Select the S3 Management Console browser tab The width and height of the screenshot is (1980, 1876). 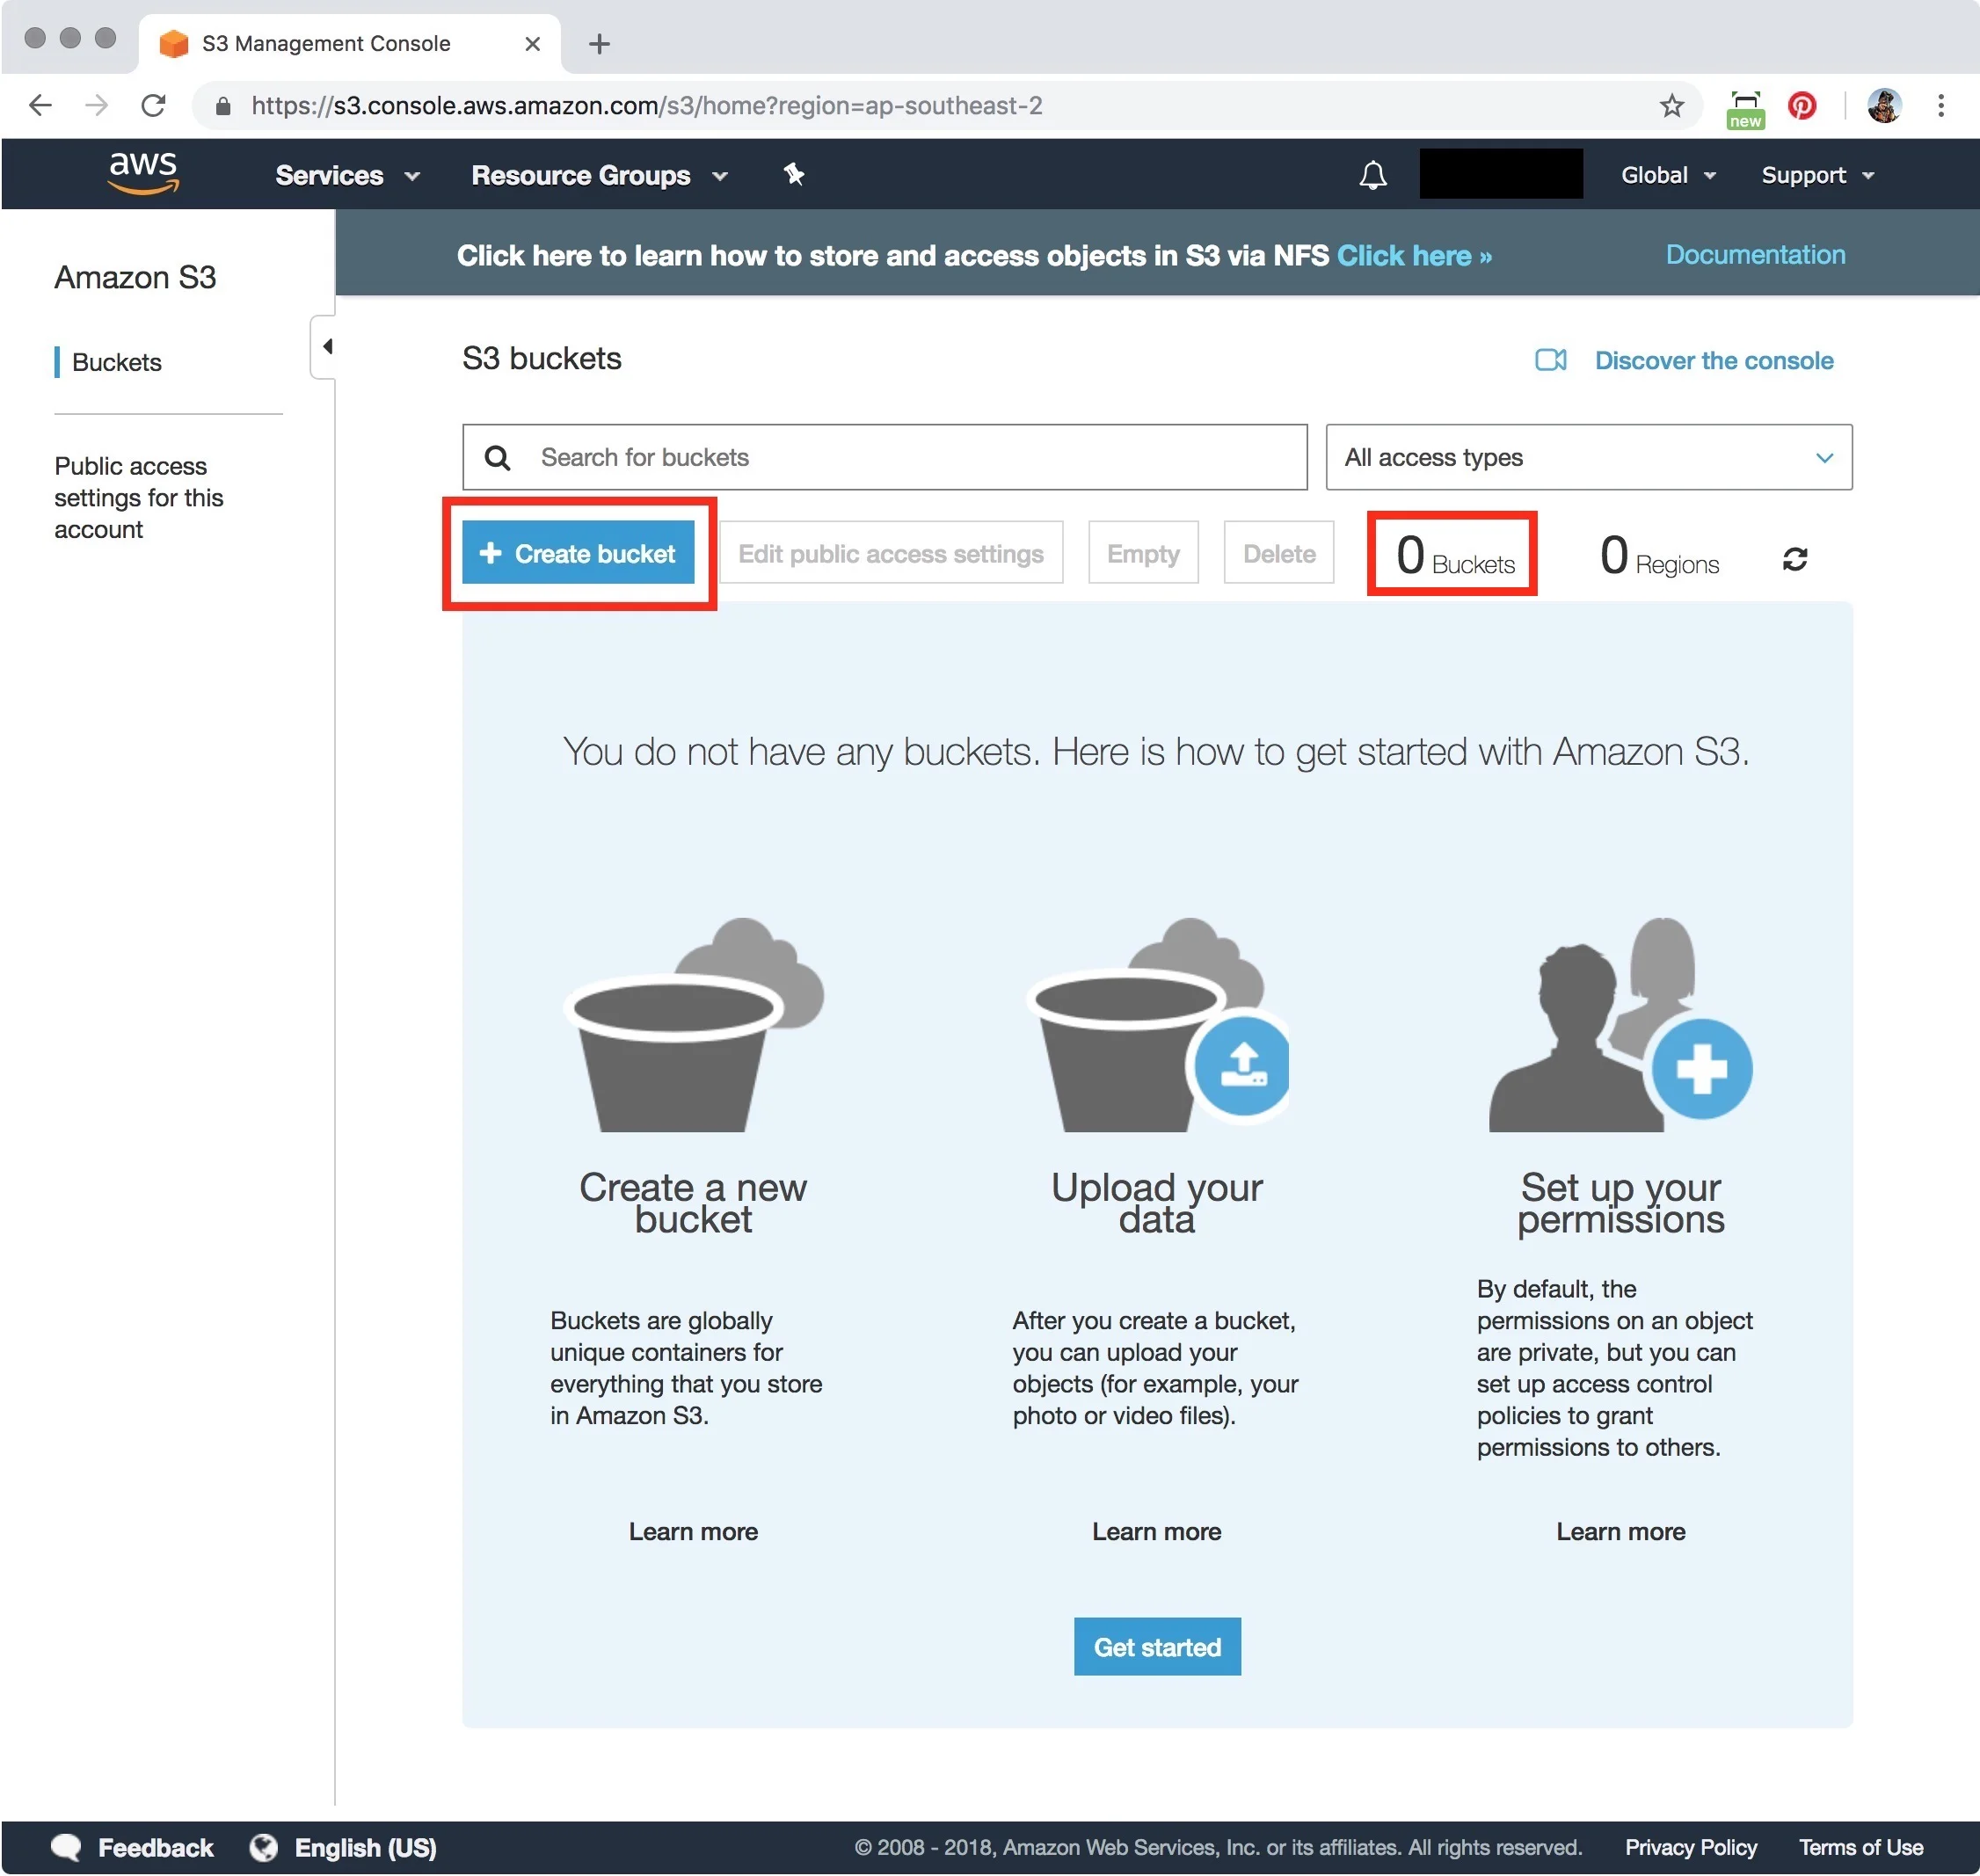(x=349, y=44)
